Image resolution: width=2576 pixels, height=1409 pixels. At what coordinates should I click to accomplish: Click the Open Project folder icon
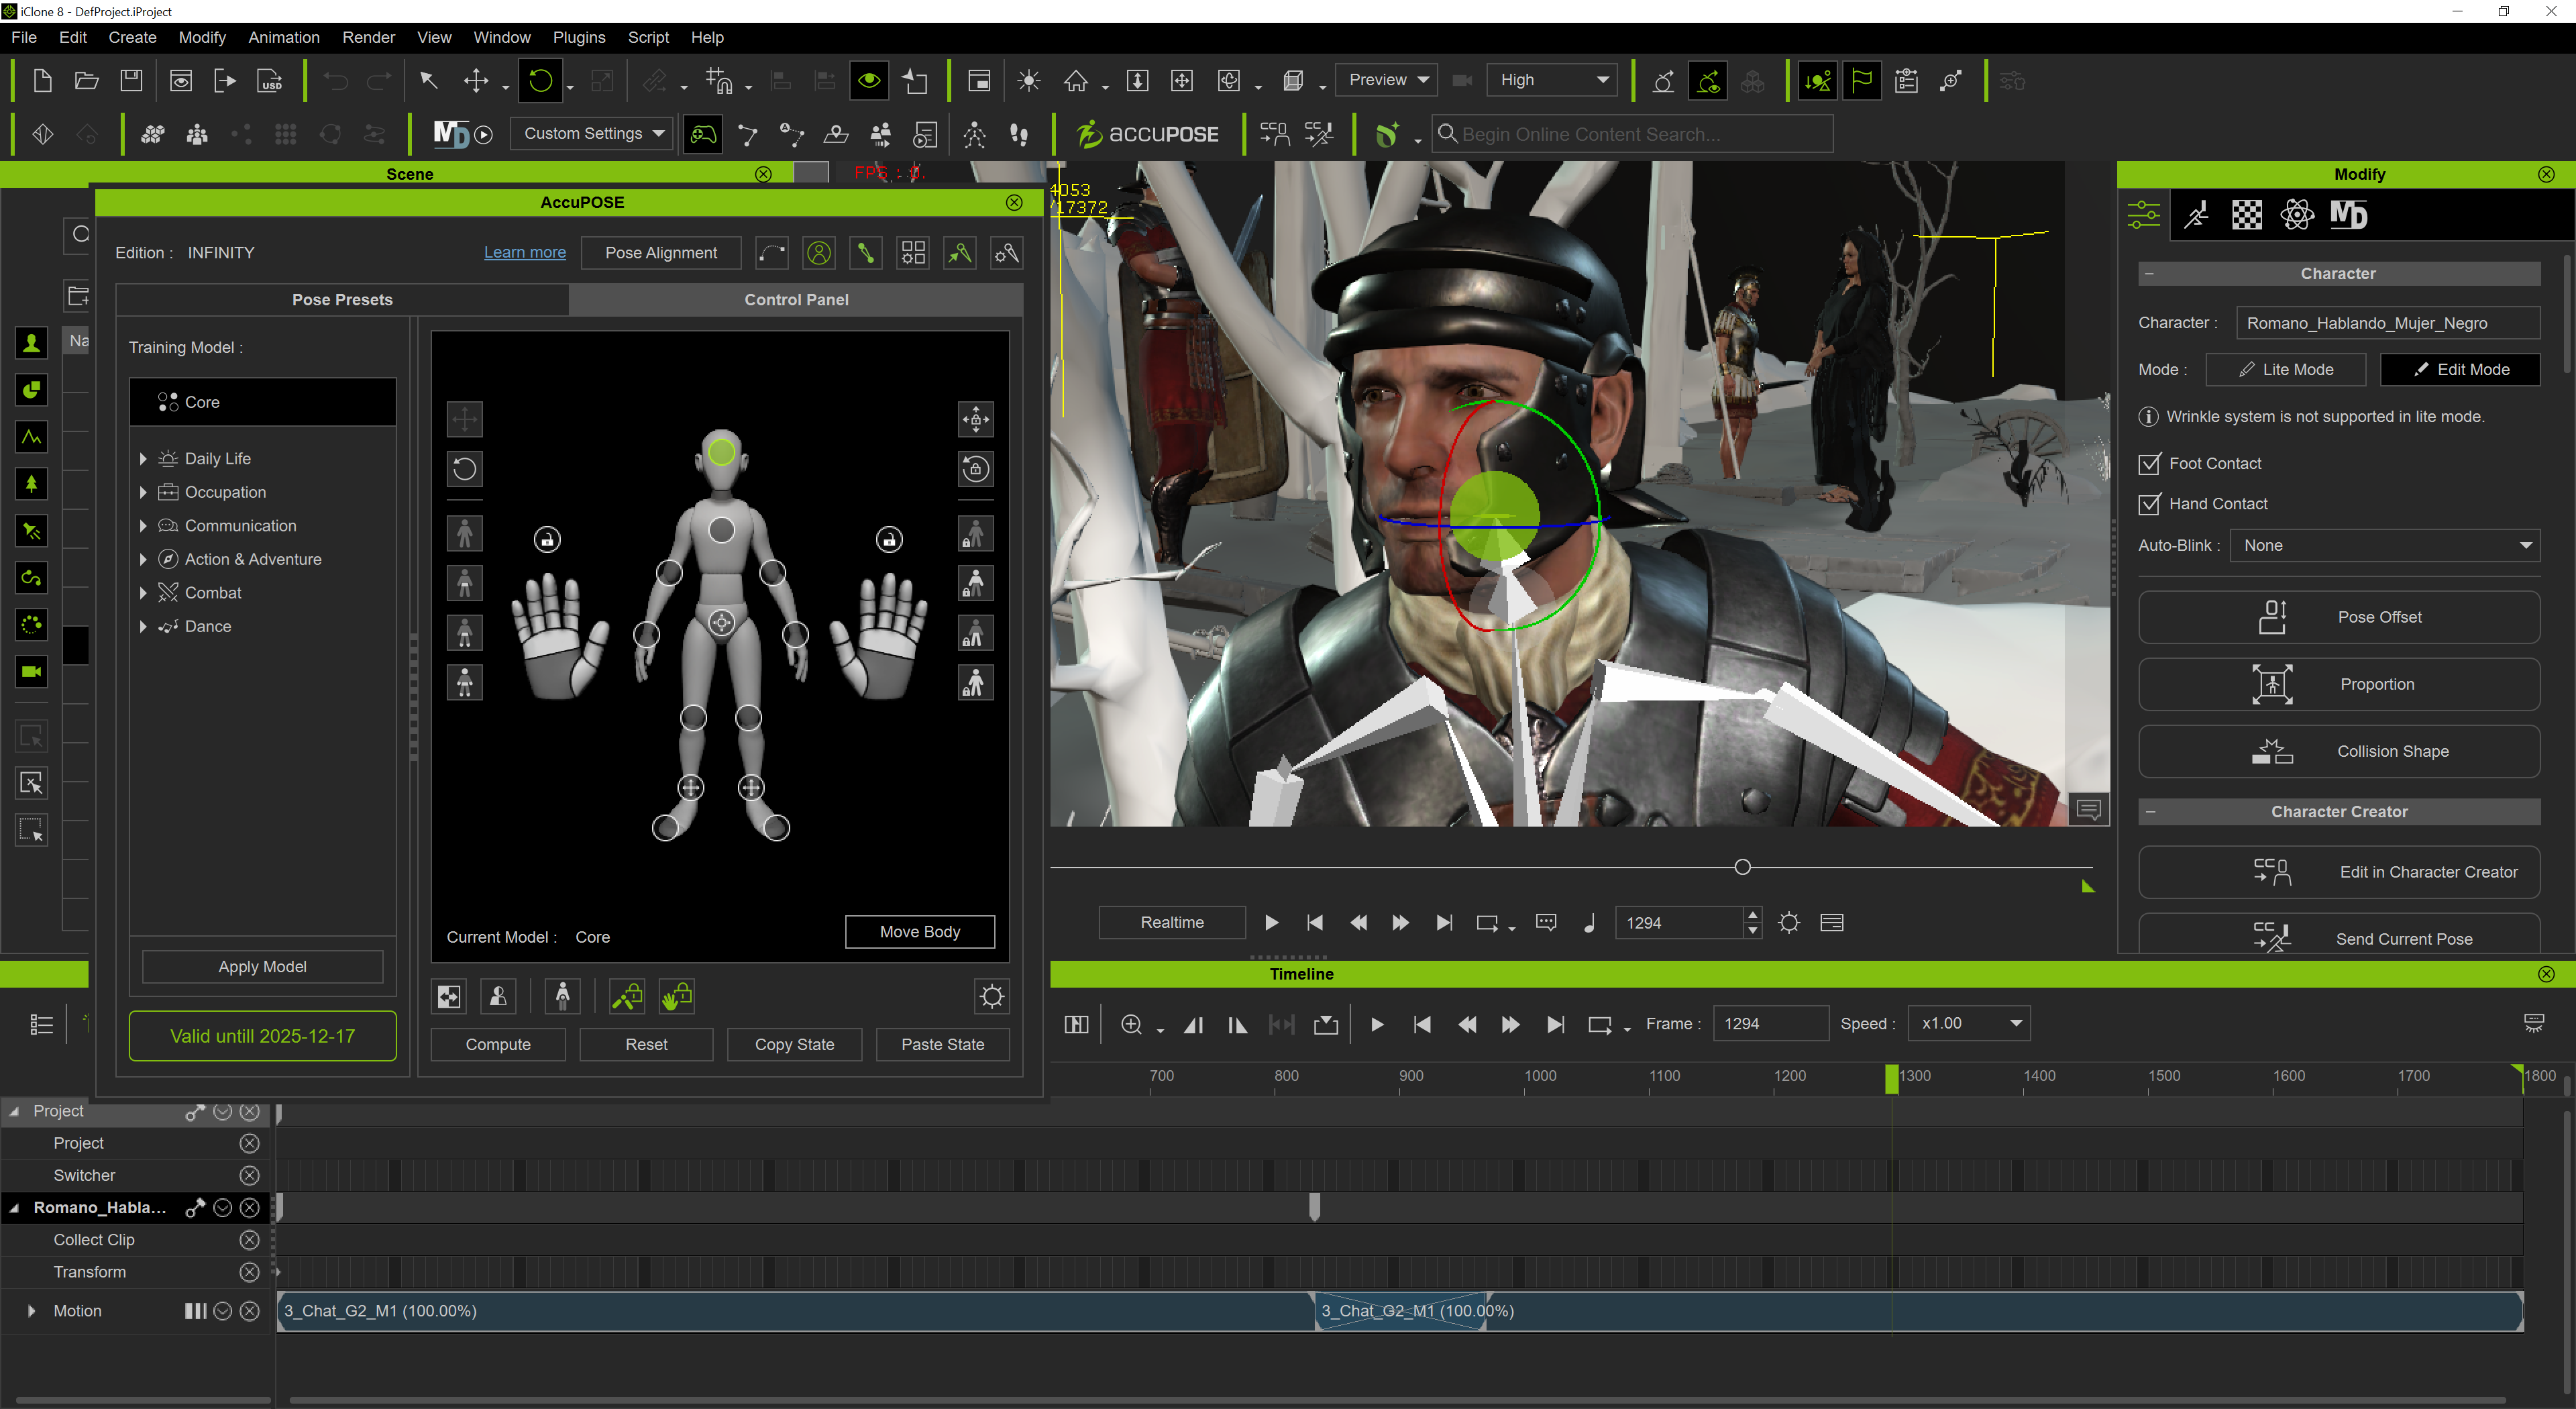pyautogui.click(x=87, y=81)
